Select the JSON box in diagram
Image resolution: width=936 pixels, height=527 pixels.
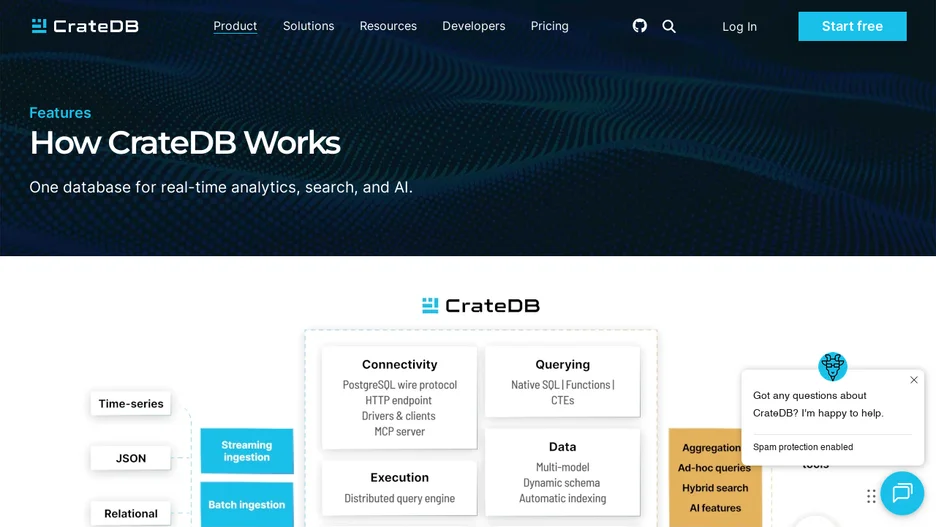pos(131,458)
